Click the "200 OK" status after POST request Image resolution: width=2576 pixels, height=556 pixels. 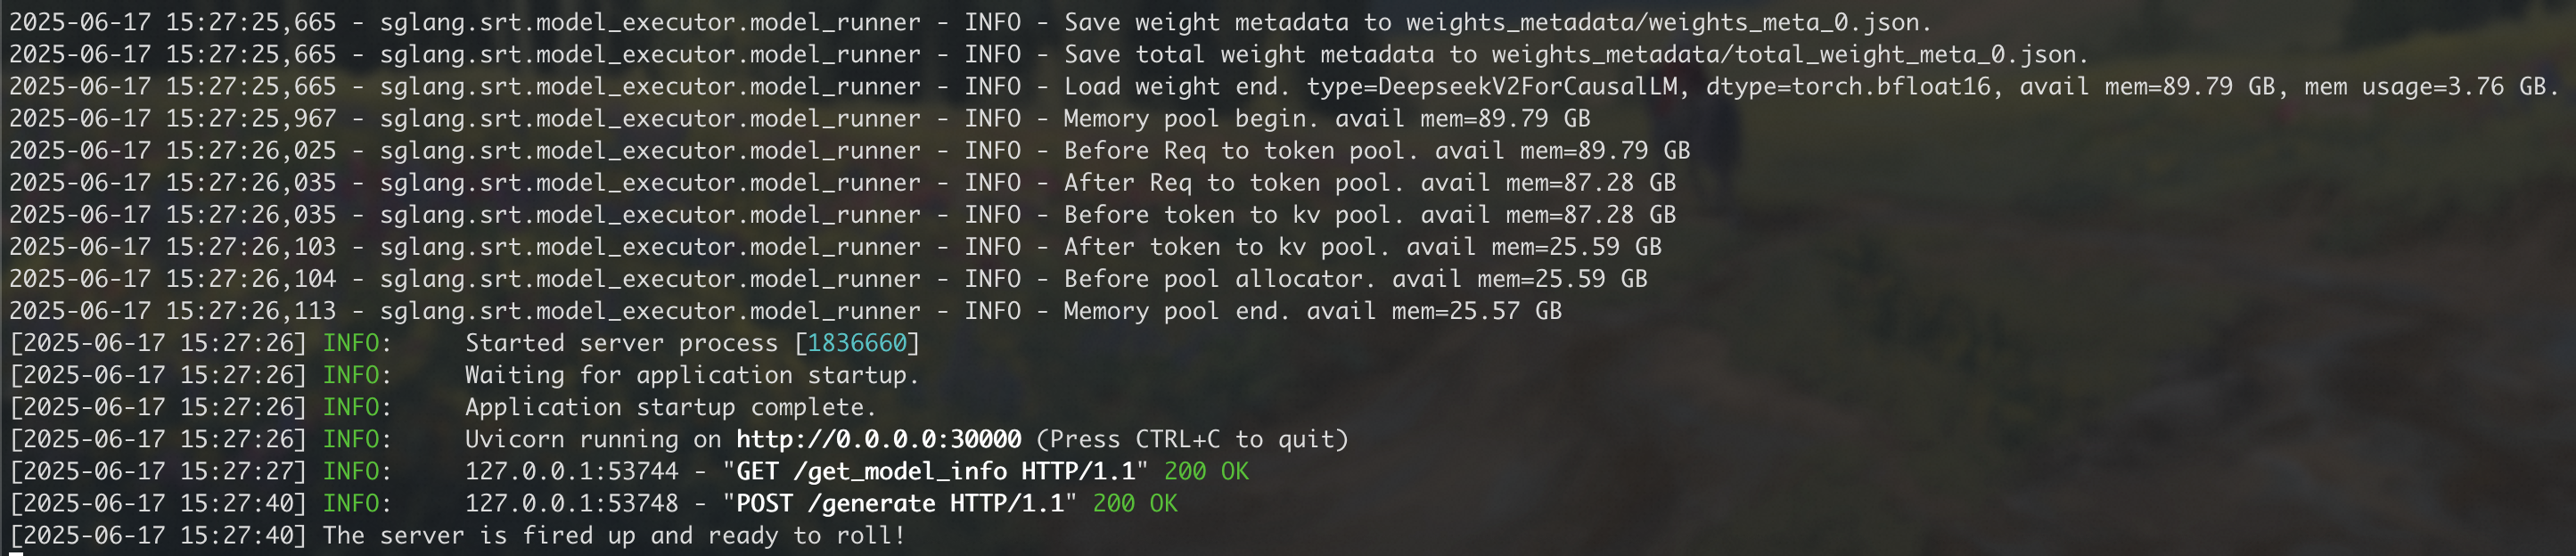pos(1135,503)
